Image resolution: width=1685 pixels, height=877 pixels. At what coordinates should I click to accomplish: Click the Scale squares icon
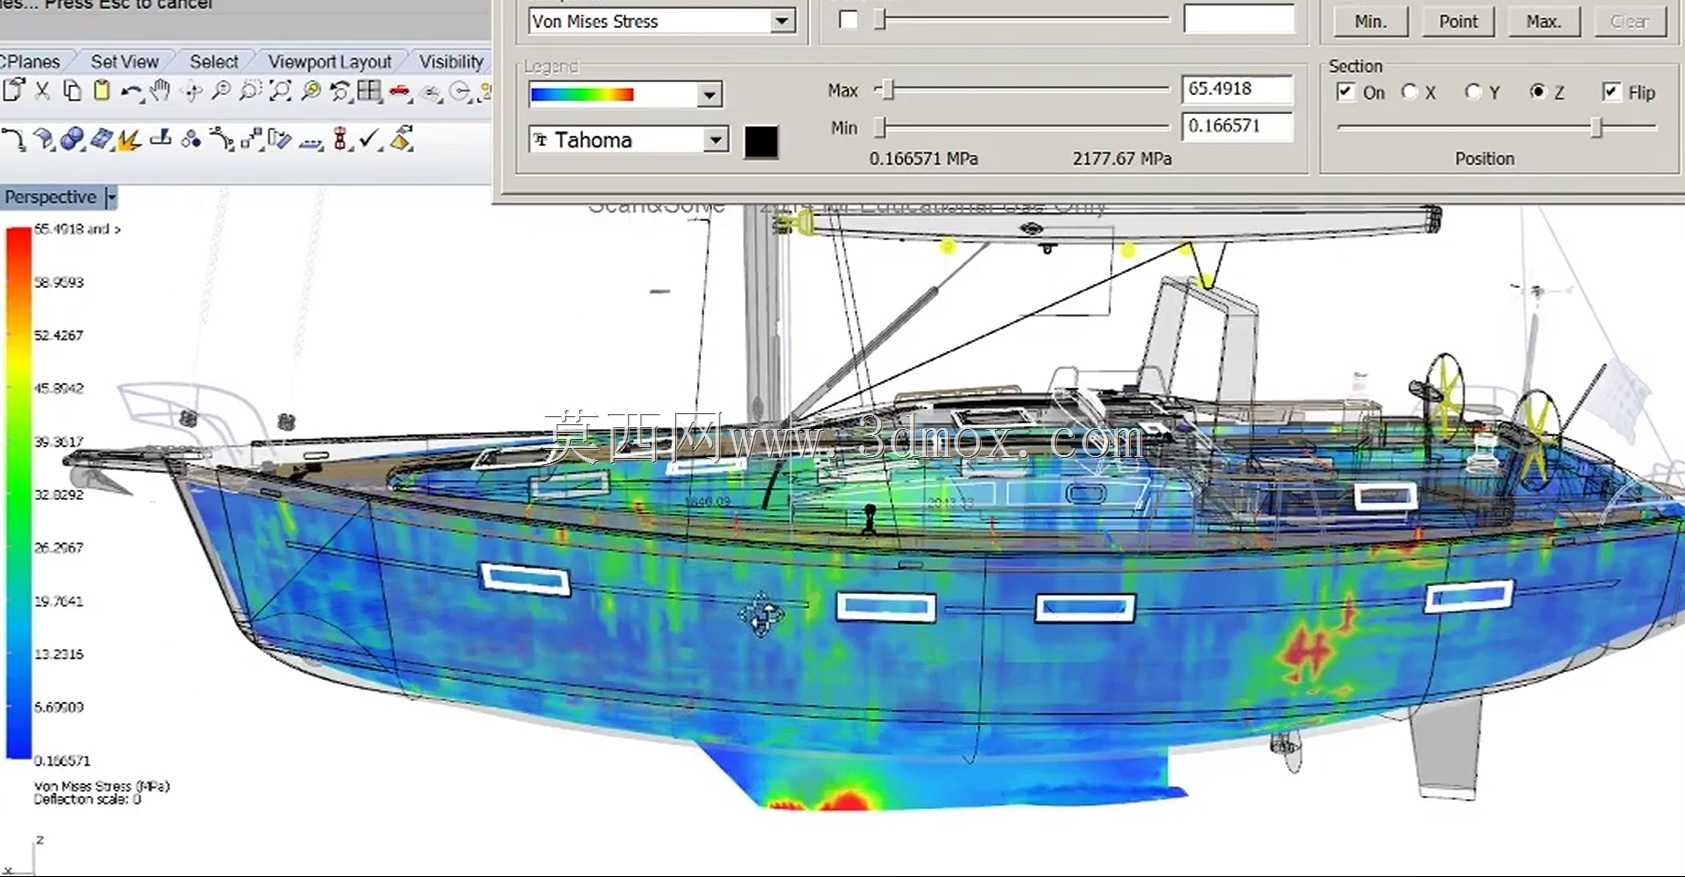(251, 140)
